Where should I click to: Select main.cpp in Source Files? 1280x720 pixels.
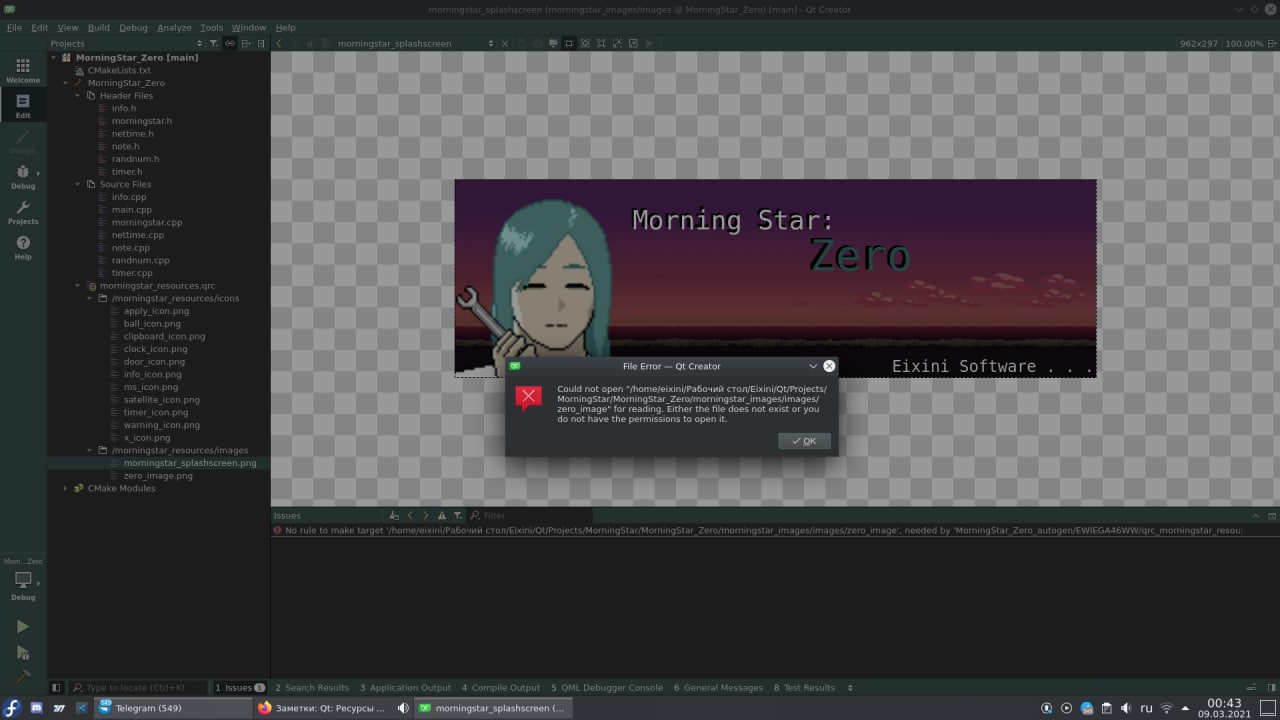pyautogui.click(x=132, y=210)
